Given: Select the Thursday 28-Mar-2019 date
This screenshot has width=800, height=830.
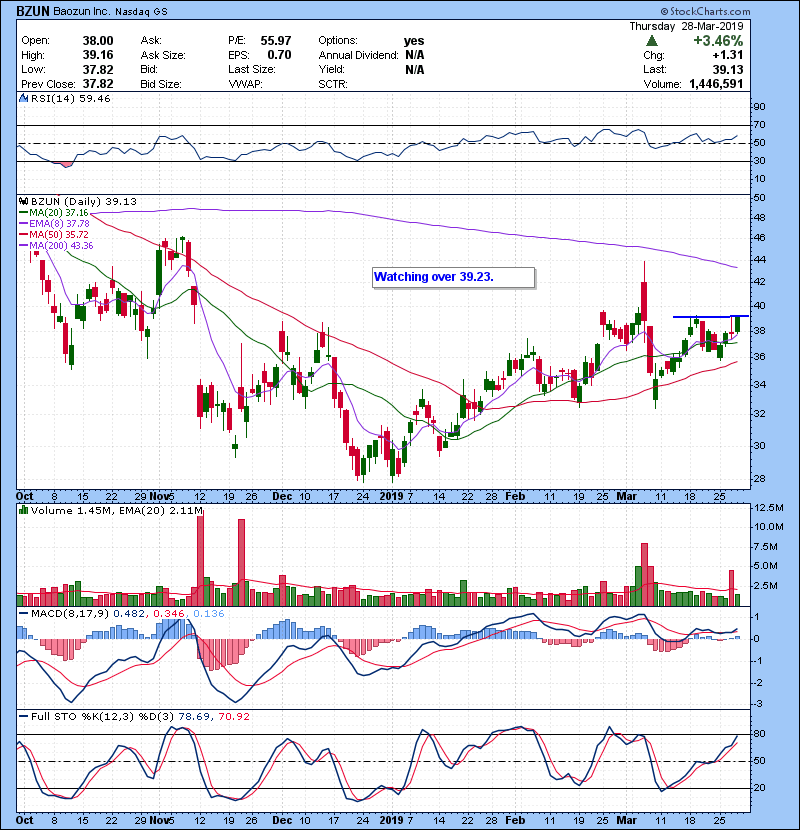Looking at the screenshot, I should click(x=686, y=26).
